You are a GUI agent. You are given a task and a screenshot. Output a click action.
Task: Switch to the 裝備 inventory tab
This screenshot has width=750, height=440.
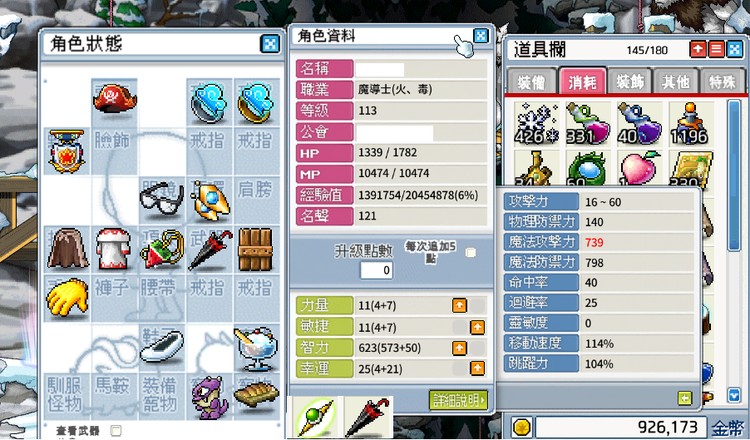tap(531, 81)
